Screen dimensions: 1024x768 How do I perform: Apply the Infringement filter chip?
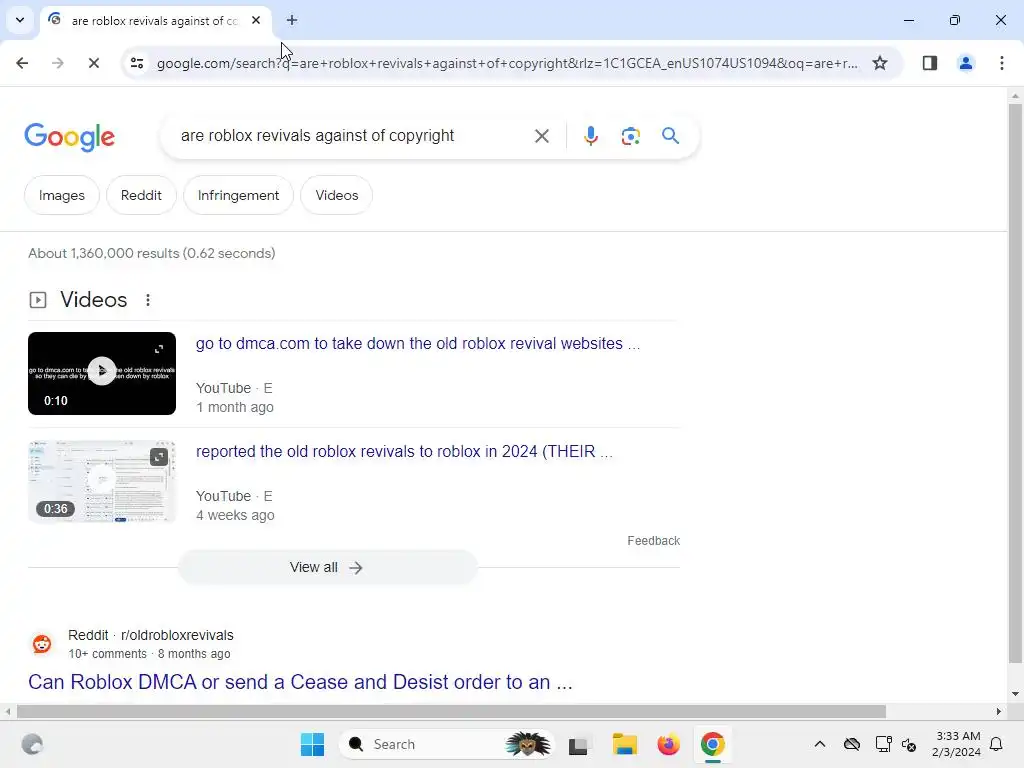tap(238, 195)
